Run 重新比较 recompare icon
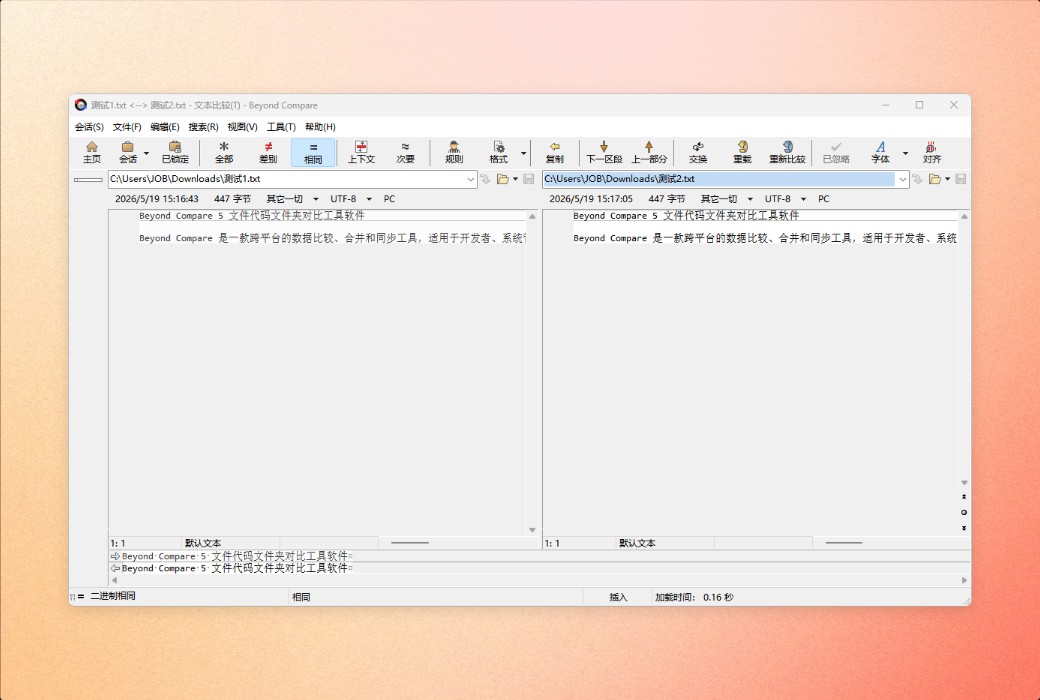Viewport: 1040px width, 700px height. coord(787,152)
